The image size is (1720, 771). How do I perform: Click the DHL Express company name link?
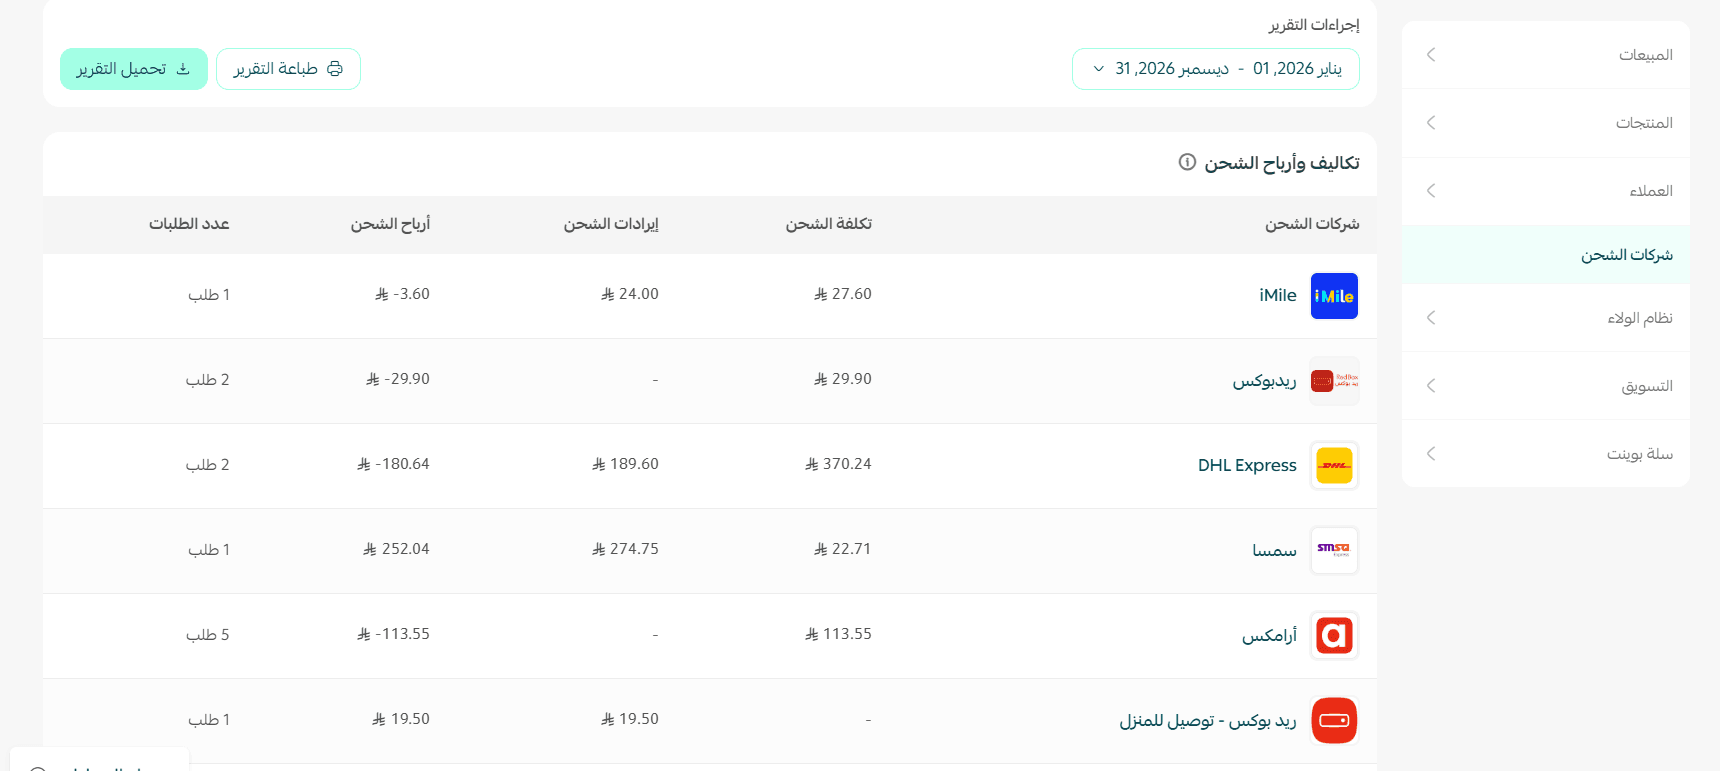tap(1247, 466)
